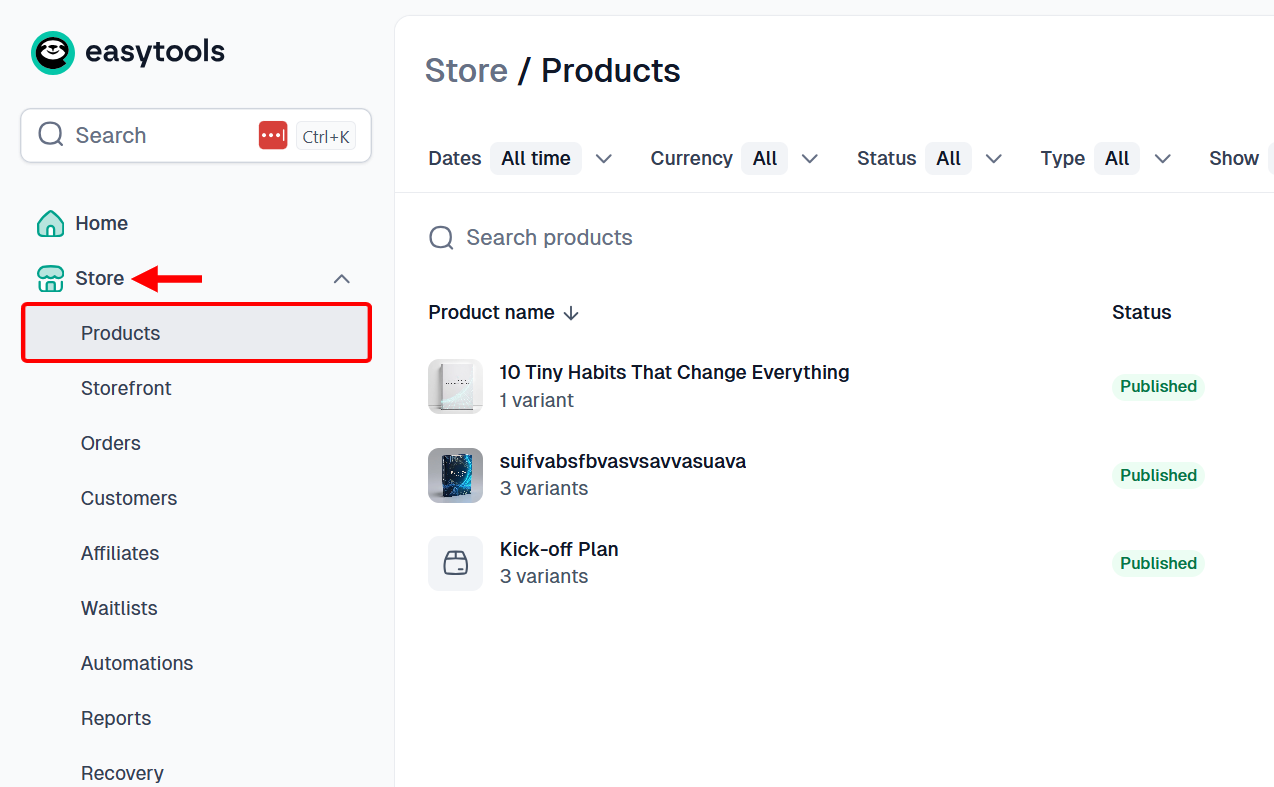Click the sort arrow next to Product name
The height and width of the screenshot is (787, 1274).
tap(571, 313)
